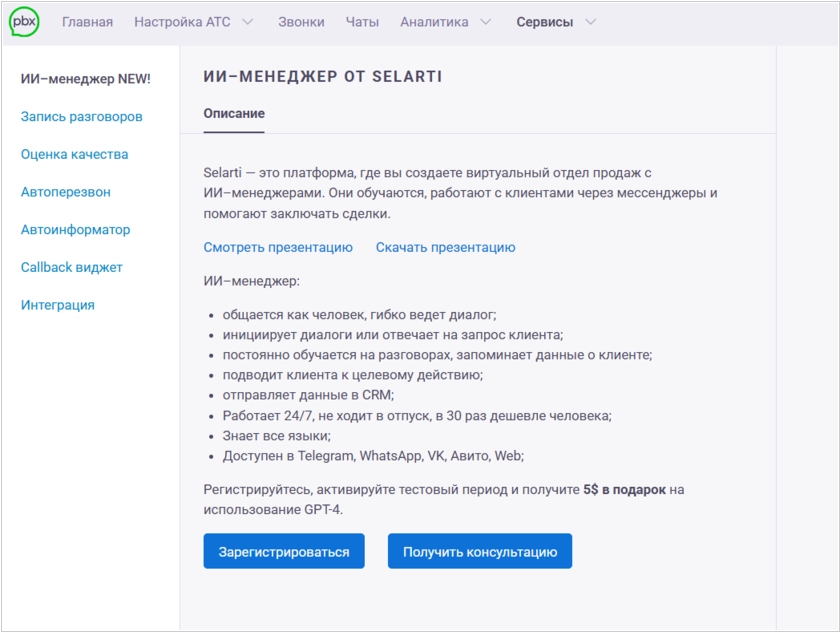Open the Главная menu item
This screenshot has height=632, width=840.
pyautogui.click(x=87, y=22)
